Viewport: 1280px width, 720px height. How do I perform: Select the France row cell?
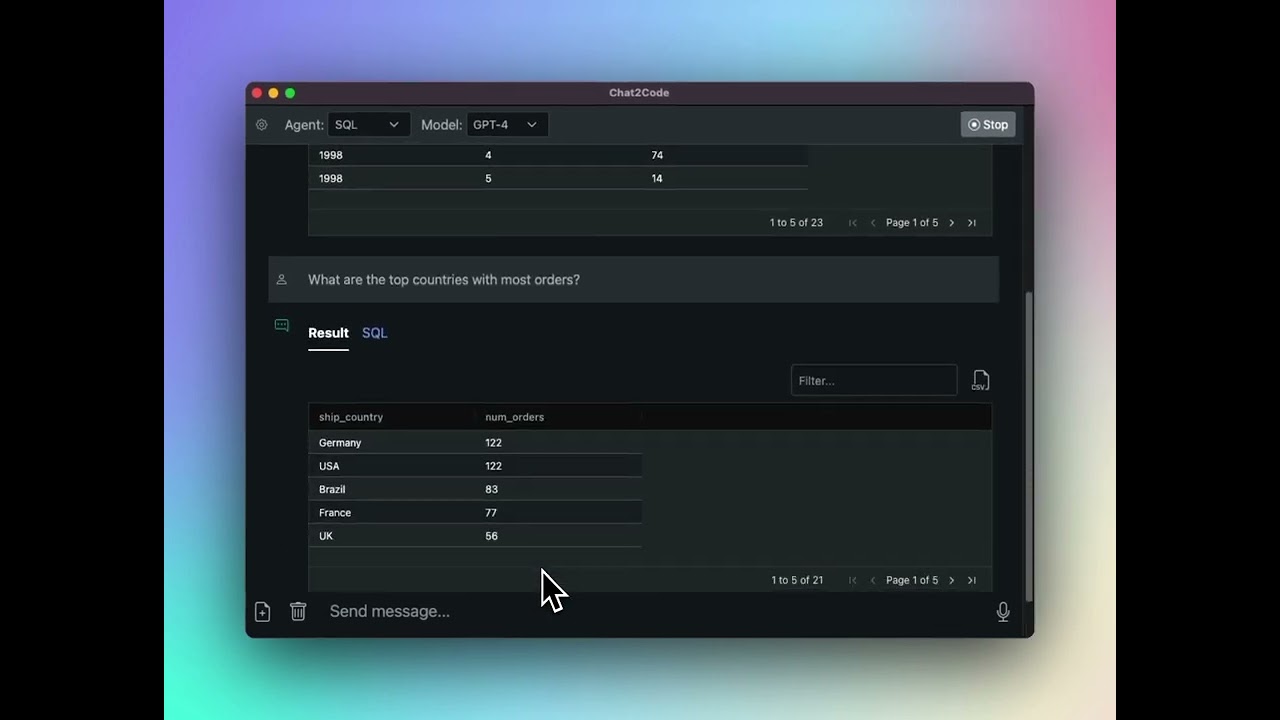coord(335,513)
